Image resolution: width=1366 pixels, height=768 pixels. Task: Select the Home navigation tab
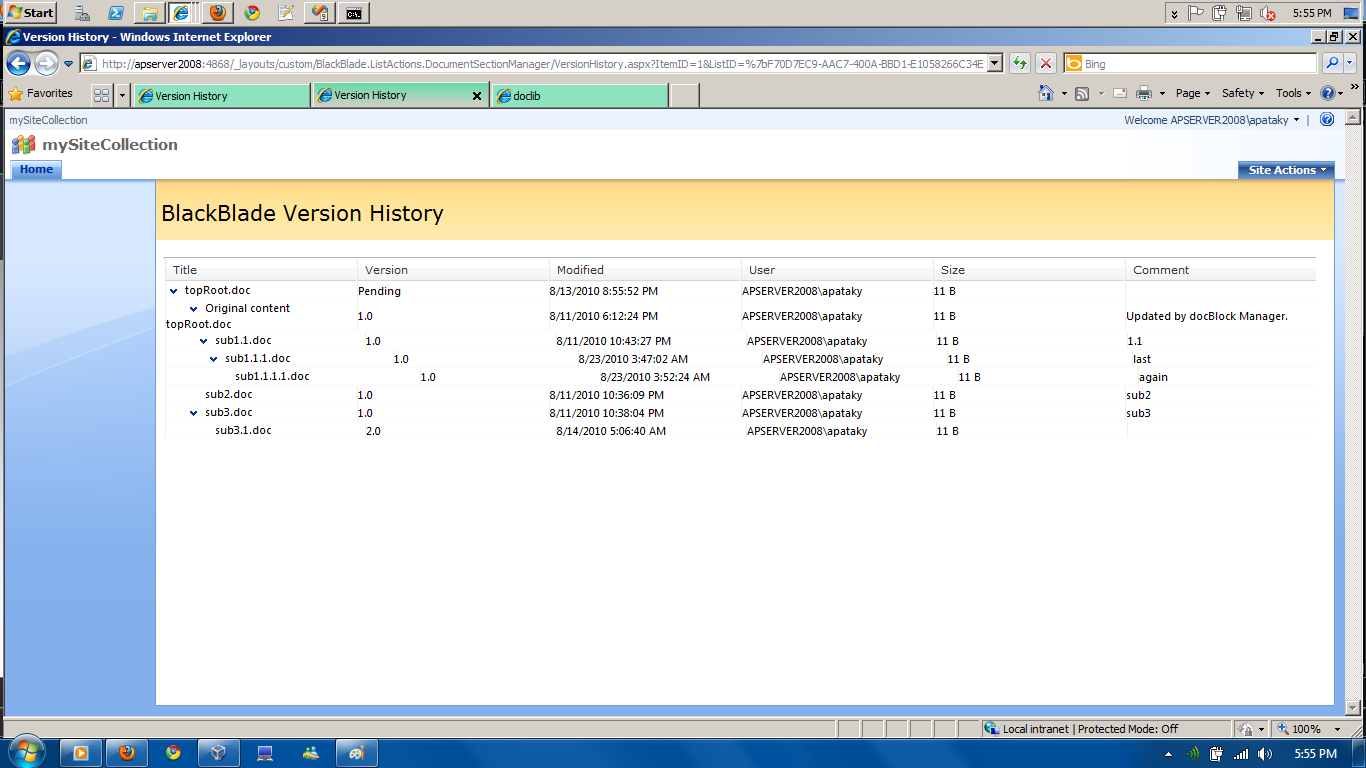36,169
